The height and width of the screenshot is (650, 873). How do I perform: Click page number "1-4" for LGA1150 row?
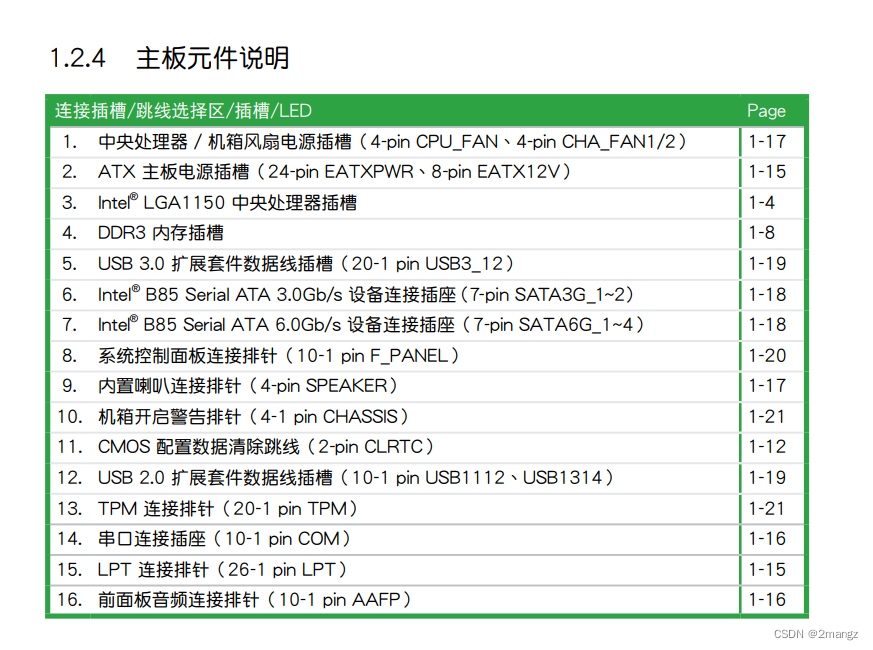click(761, 202)
